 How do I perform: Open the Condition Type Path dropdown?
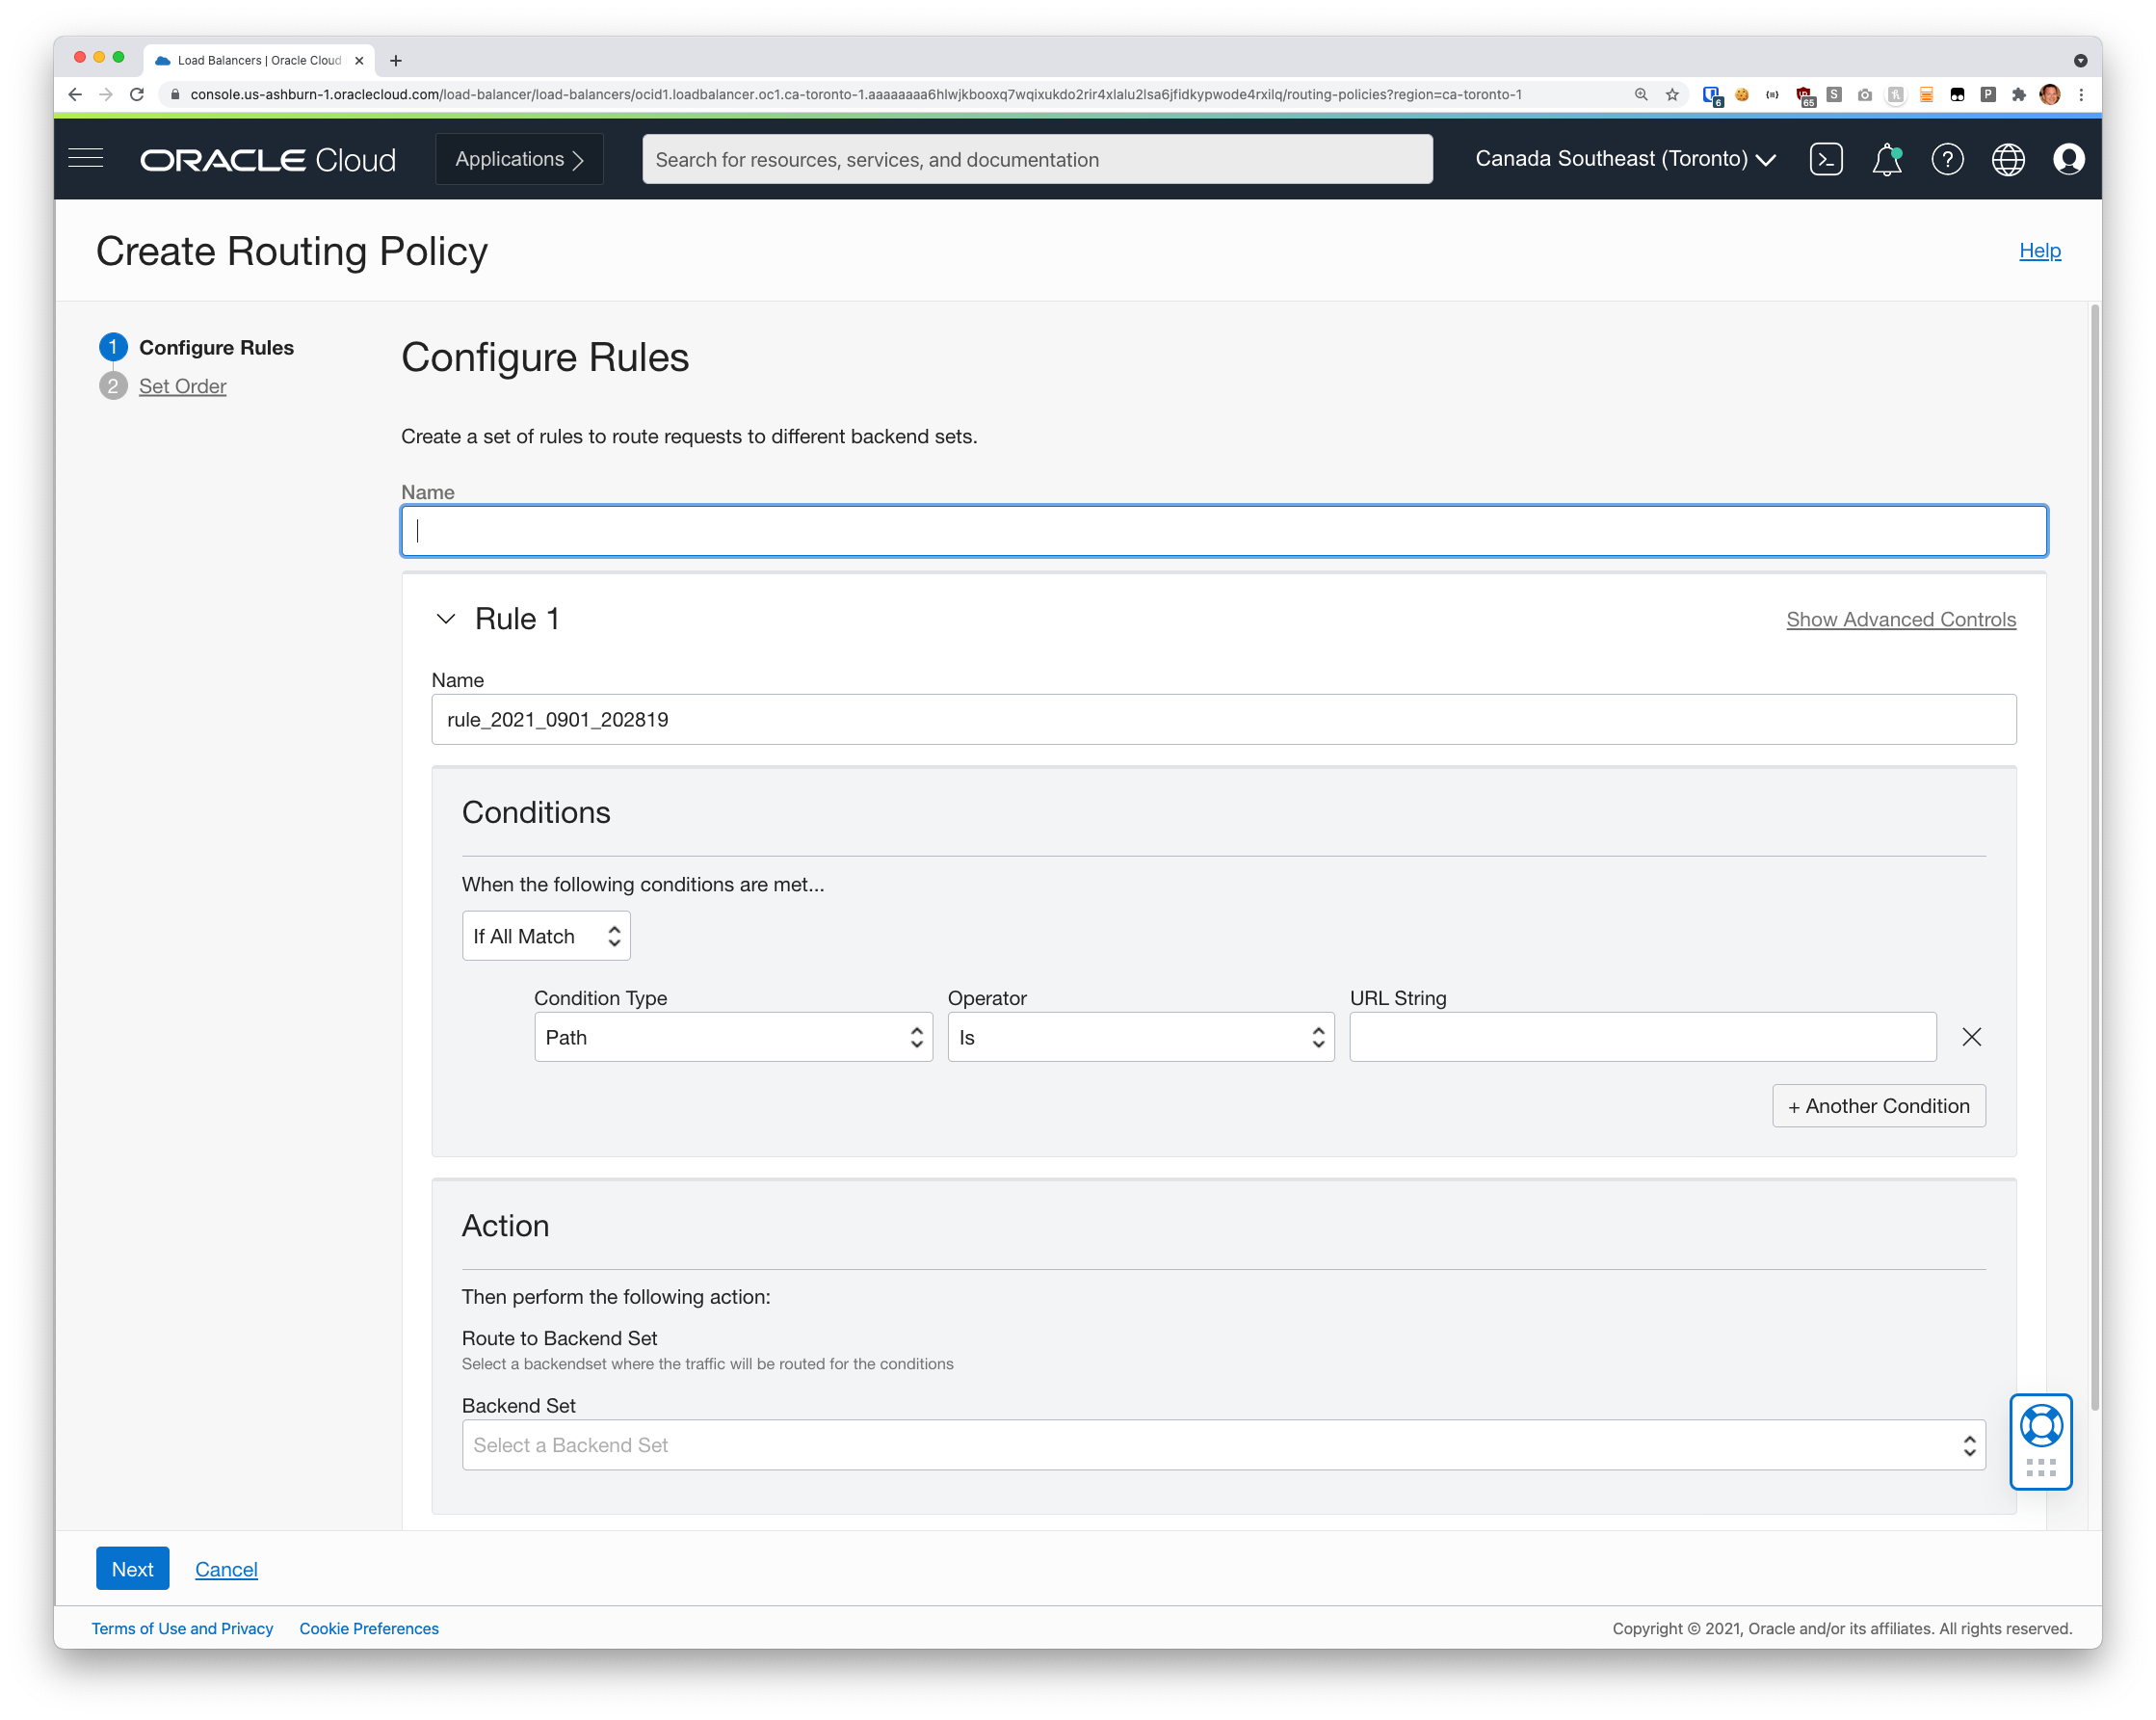pos(733,1037)
